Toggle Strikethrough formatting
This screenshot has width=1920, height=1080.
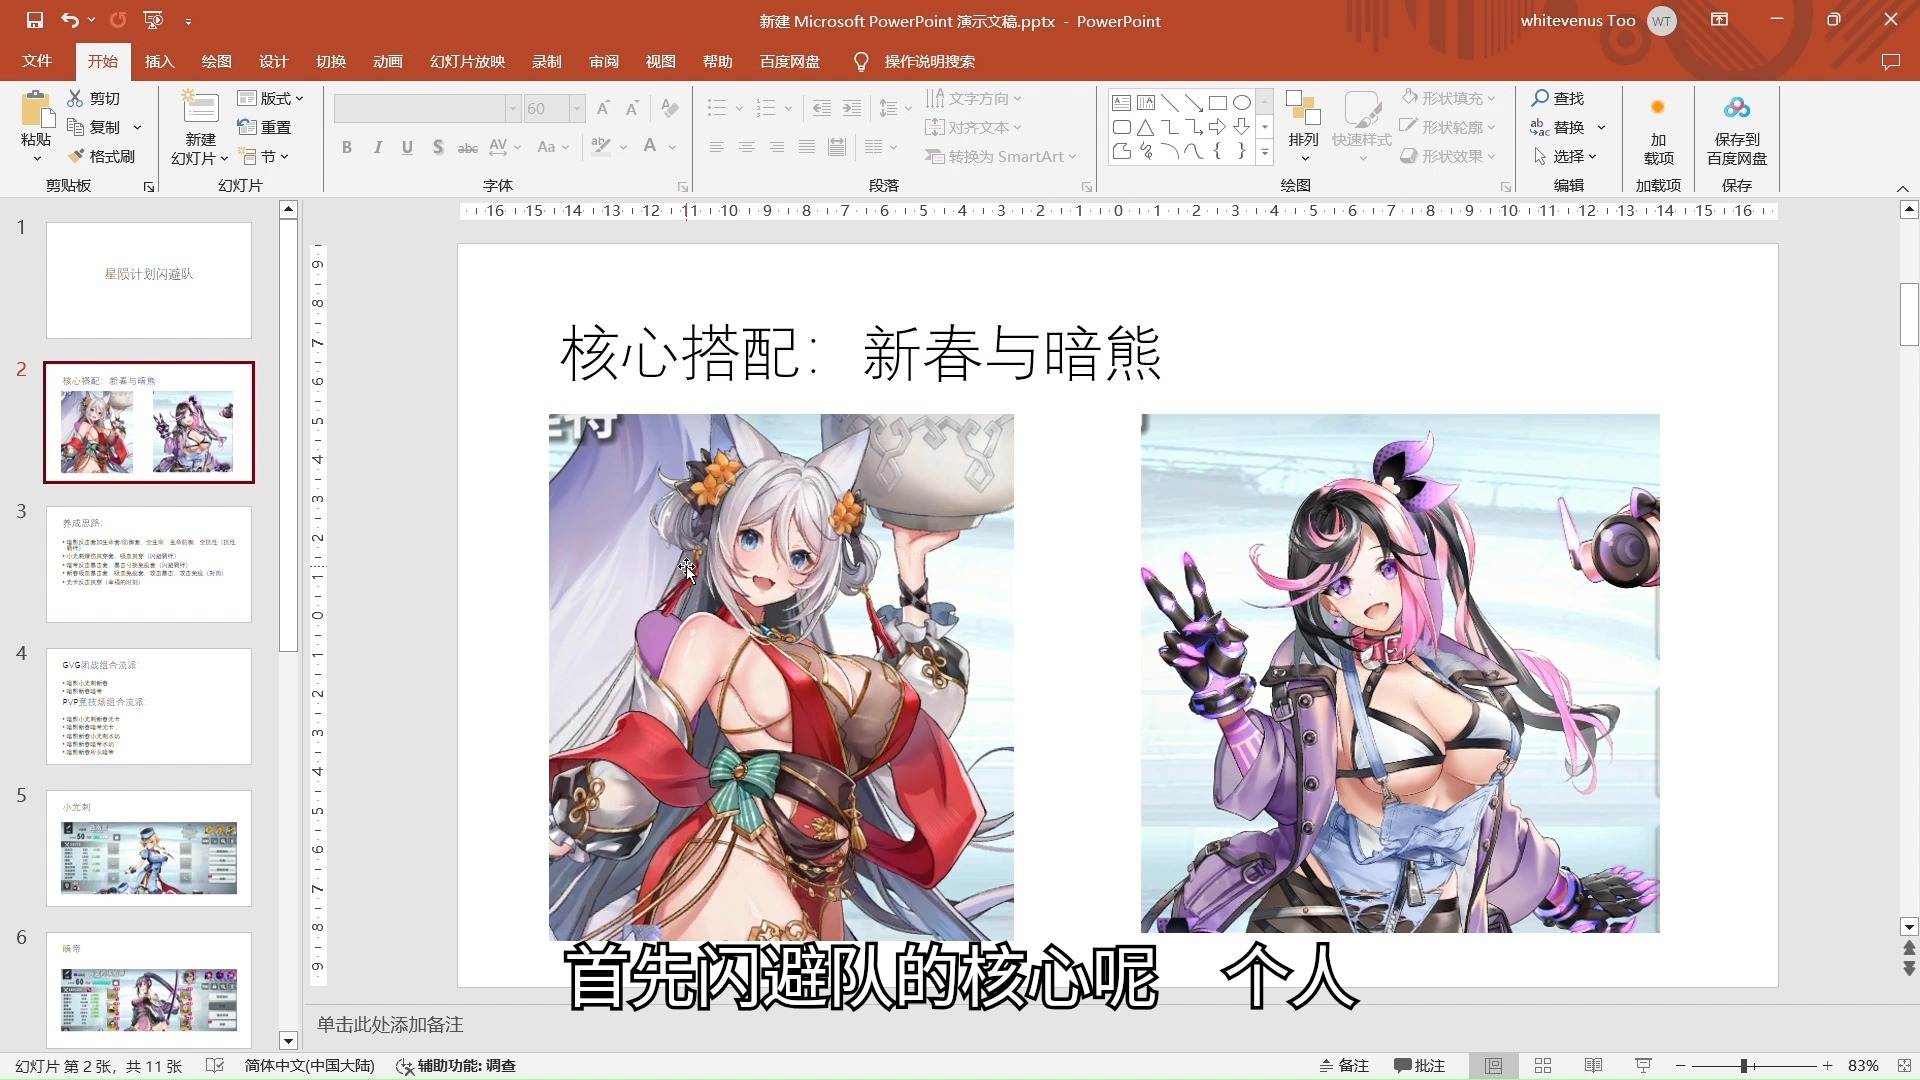(467, 147)
